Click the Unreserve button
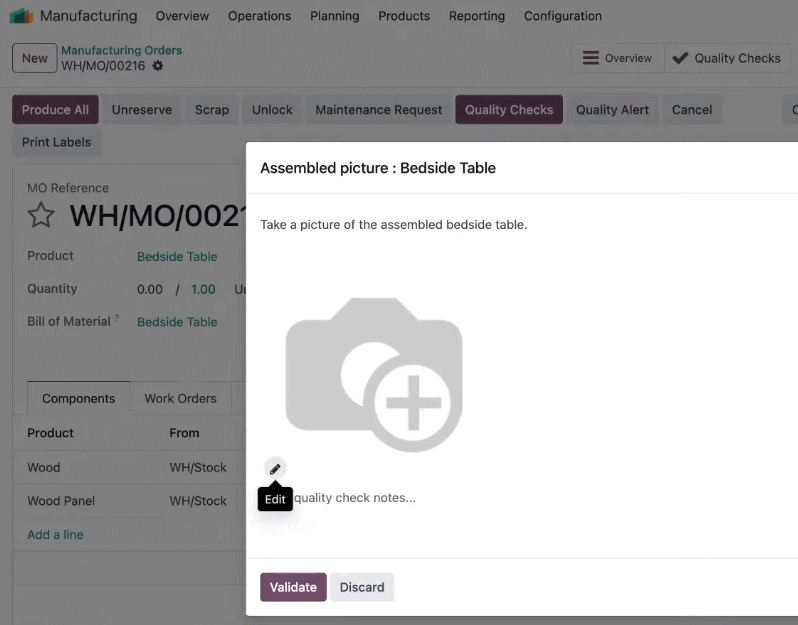The width and height of the screenshot is (798, 625). pos(142,109)
